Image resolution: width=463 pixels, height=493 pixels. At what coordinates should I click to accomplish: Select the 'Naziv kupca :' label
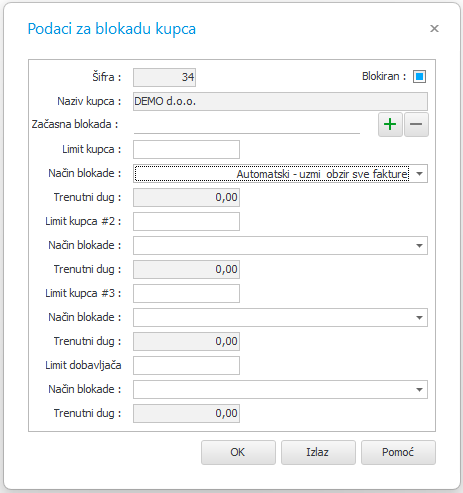click(89, 101)
